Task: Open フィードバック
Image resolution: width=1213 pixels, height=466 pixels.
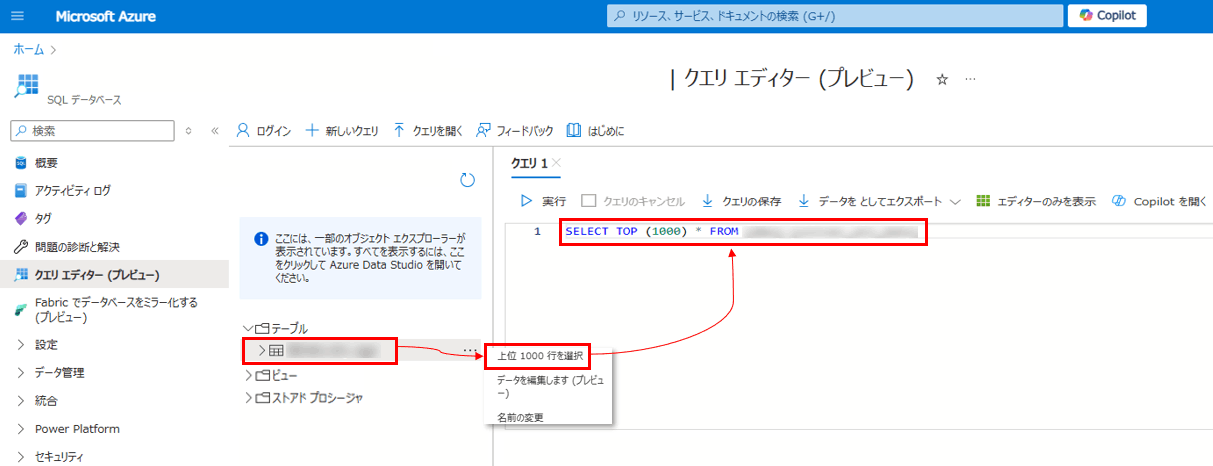Action: tap(515, 131)
